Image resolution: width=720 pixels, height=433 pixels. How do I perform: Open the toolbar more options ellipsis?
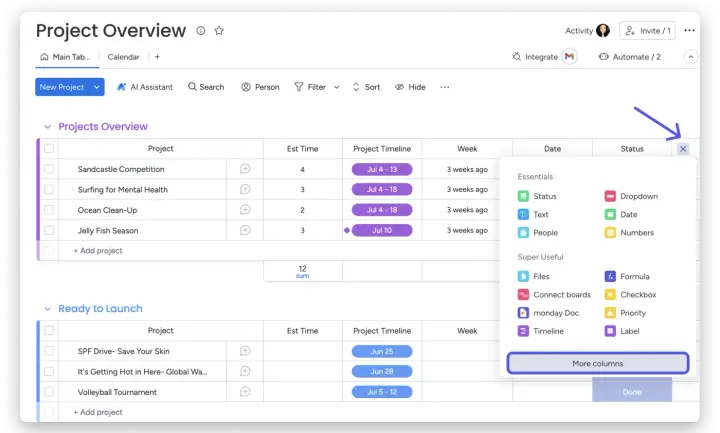coord(444,87)
